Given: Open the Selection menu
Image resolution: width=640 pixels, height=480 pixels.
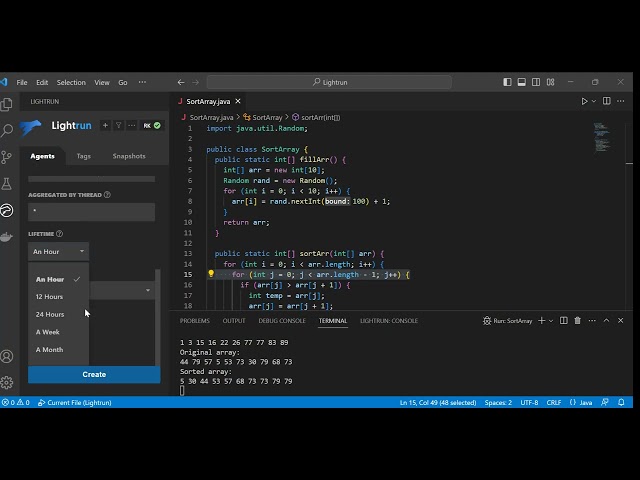Looking at the screenshot, I should point(71,82).
